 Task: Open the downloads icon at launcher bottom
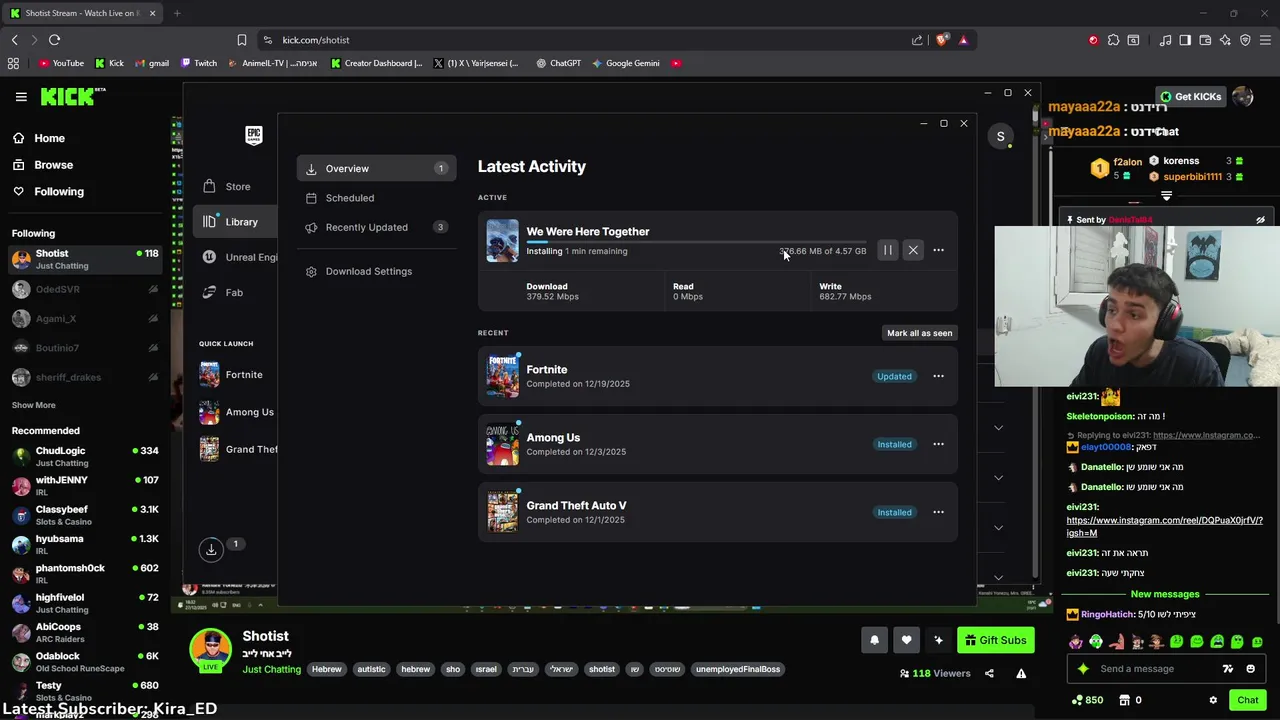pyautogui.click(x=211, y=549)
